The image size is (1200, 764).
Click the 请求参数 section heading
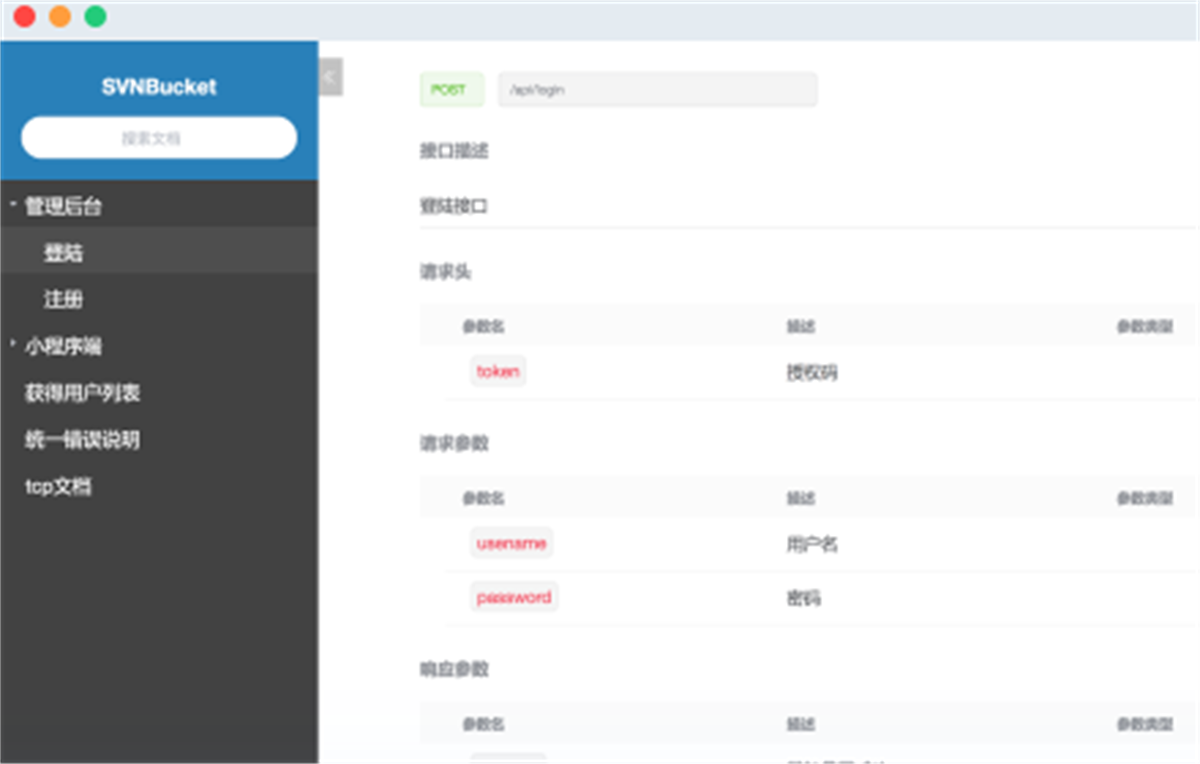(x=454, y=443)
